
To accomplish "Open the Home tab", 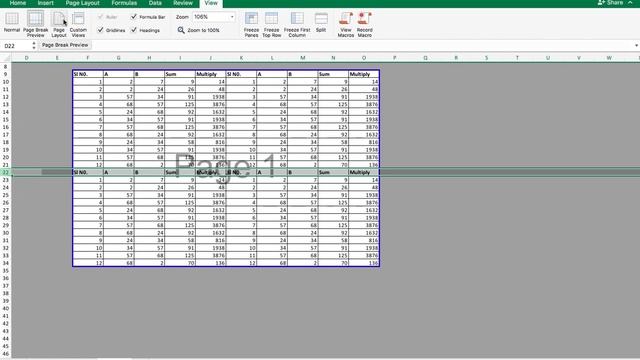I will [18, 3].
